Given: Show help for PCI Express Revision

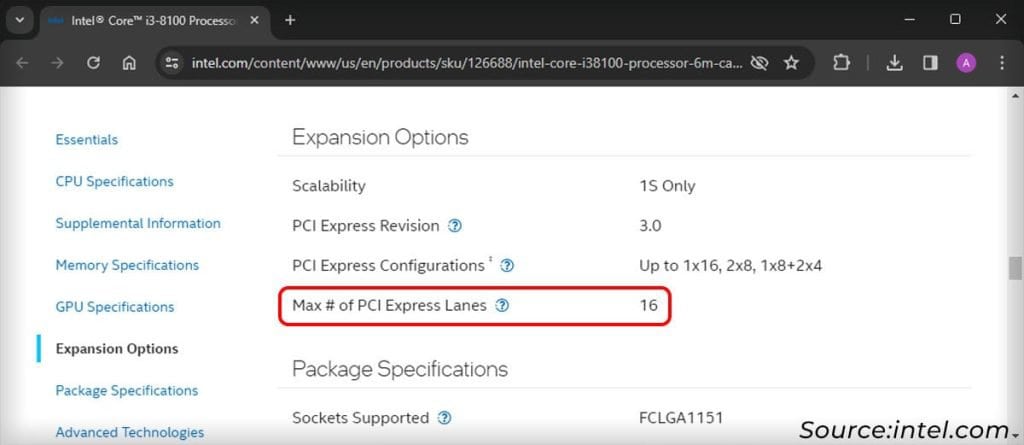Looking at the screenshot, I should pyautogui.click(x=455, y=226).
